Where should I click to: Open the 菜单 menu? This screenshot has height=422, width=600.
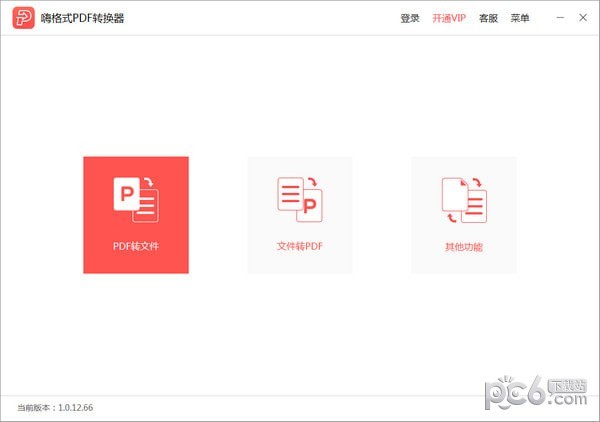[520, 18]
